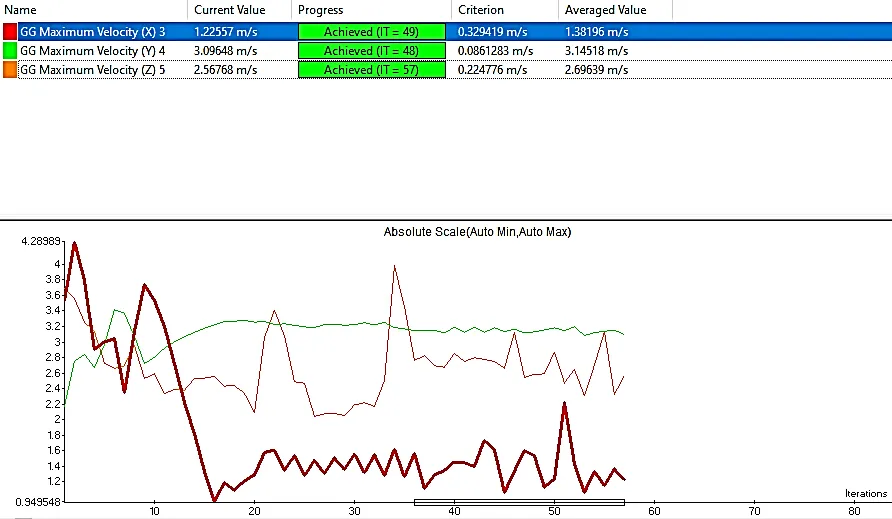This screenshot has height=519, width=892.
Task: Select the GG Maximum Velocity (Y) 4 goal
Action: 92,50
